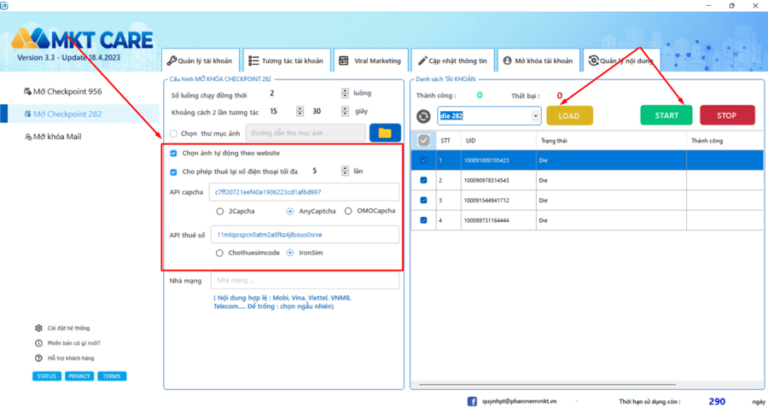
Task: Switch to the Viral Marketing tab
Action: pyautogui.click(x=370, y=61)
